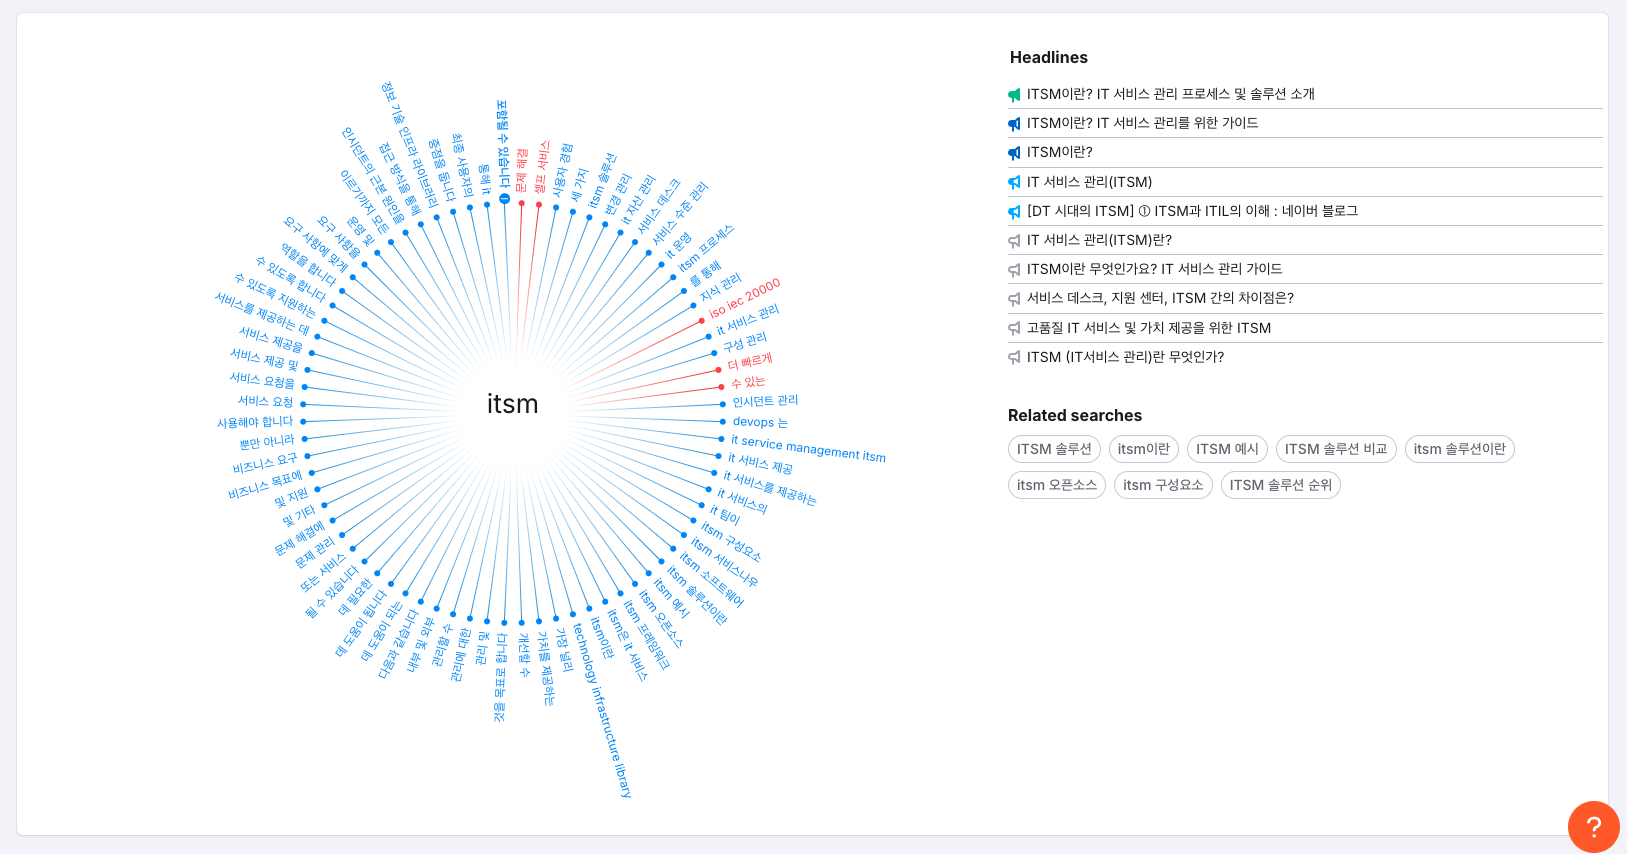Open headline 'ITSM (IT서비스 관리)란 무엇인가?'
The image size is (1627, 854).
(x=1125, y=357)
